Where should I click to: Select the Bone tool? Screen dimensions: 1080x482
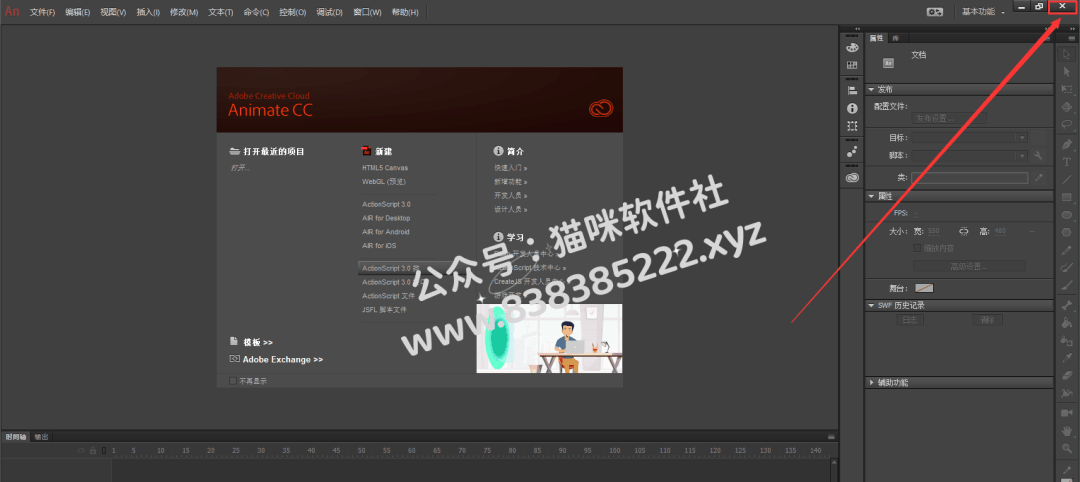[1067, 304]
